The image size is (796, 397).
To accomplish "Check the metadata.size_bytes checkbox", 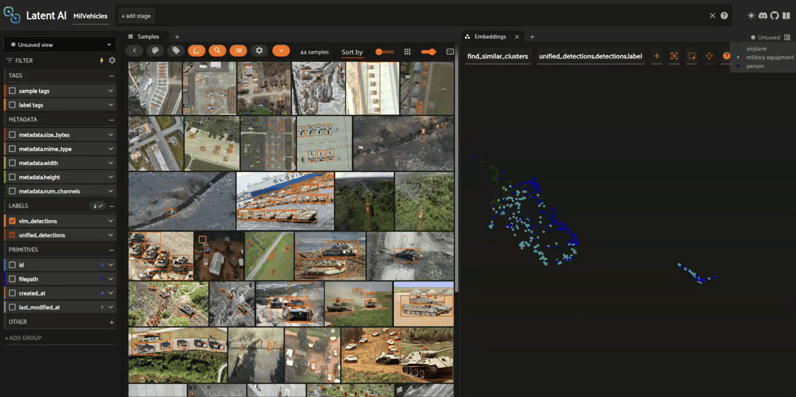I will coord(13,135).
